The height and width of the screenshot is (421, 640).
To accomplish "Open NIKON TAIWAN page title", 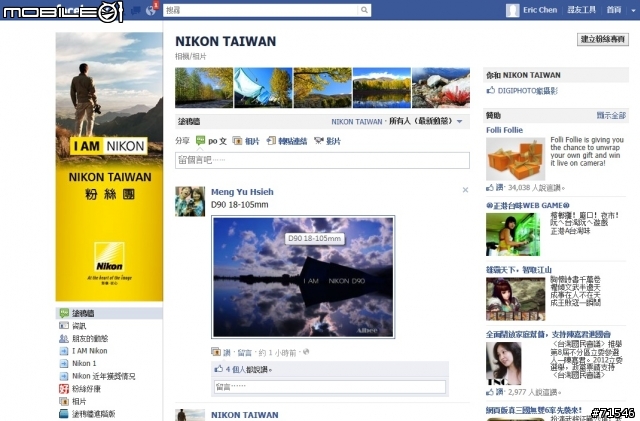I will [x=226, y=41].
